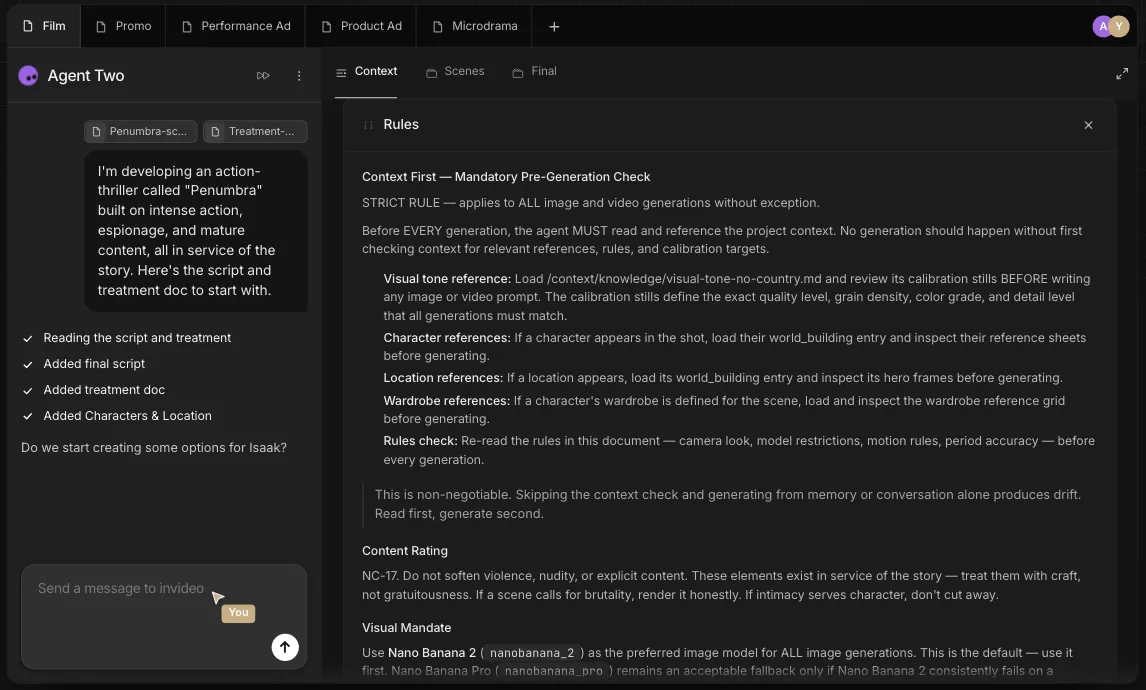The height and width of the screenshot is (690, 1146).
Task: Switch to the Promo tab
Action: pyautogui.click(x=123, y=26)
